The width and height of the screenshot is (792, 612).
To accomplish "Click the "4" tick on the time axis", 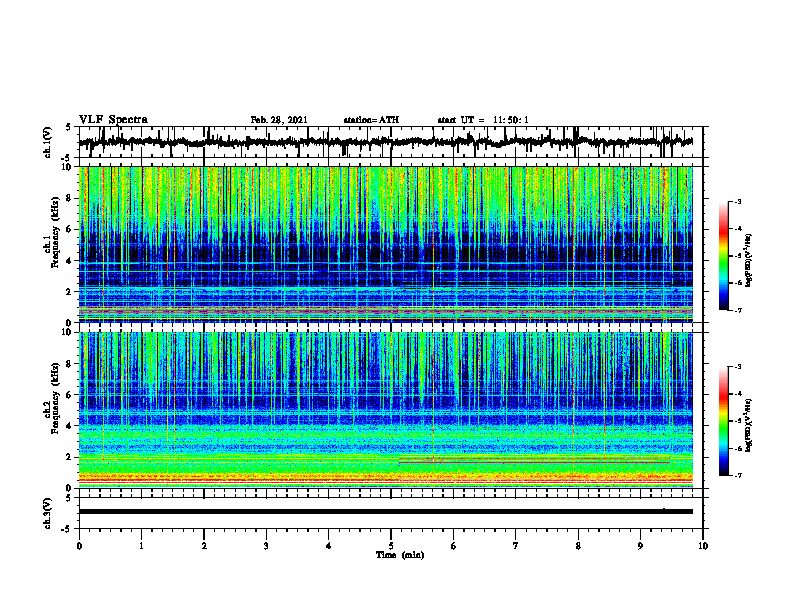I will (329, 546).
